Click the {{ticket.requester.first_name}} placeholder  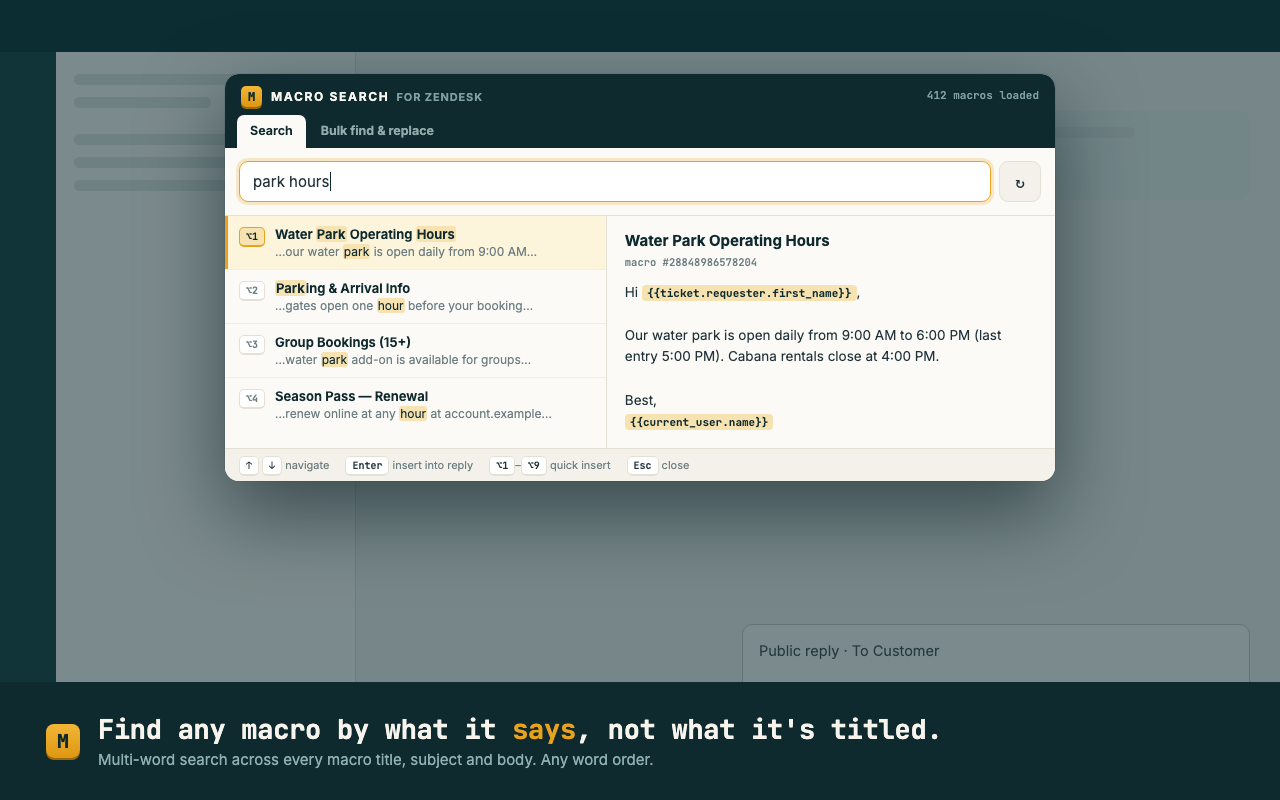(x=749, y=293)
